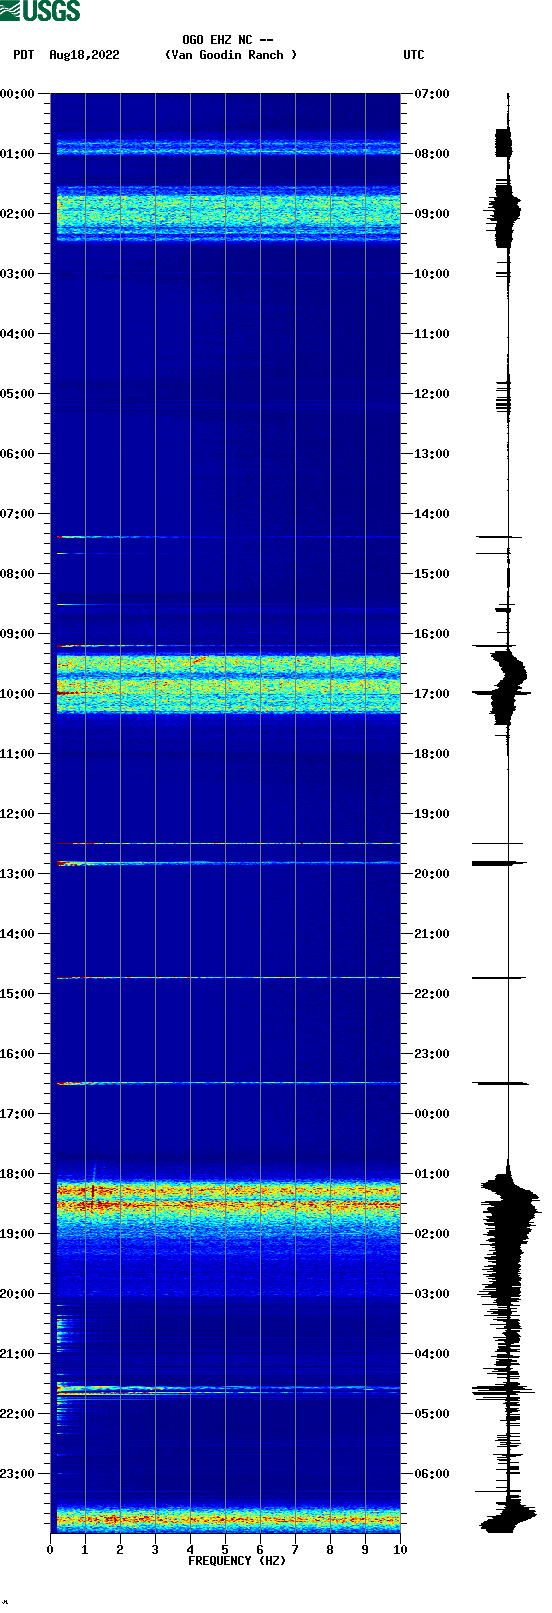Click the '01:00' UTC axis label

[x=432, y=1174]
